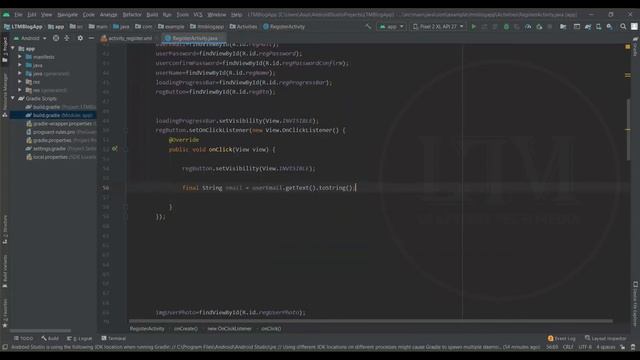Screen dimensions: 640x360
Task: Open the File menu
Action: 18,15
